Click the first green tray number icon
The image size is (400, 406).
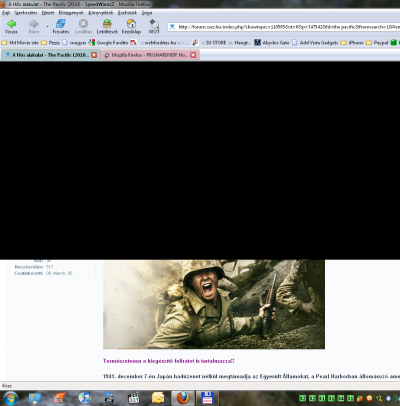click(302, 398)
